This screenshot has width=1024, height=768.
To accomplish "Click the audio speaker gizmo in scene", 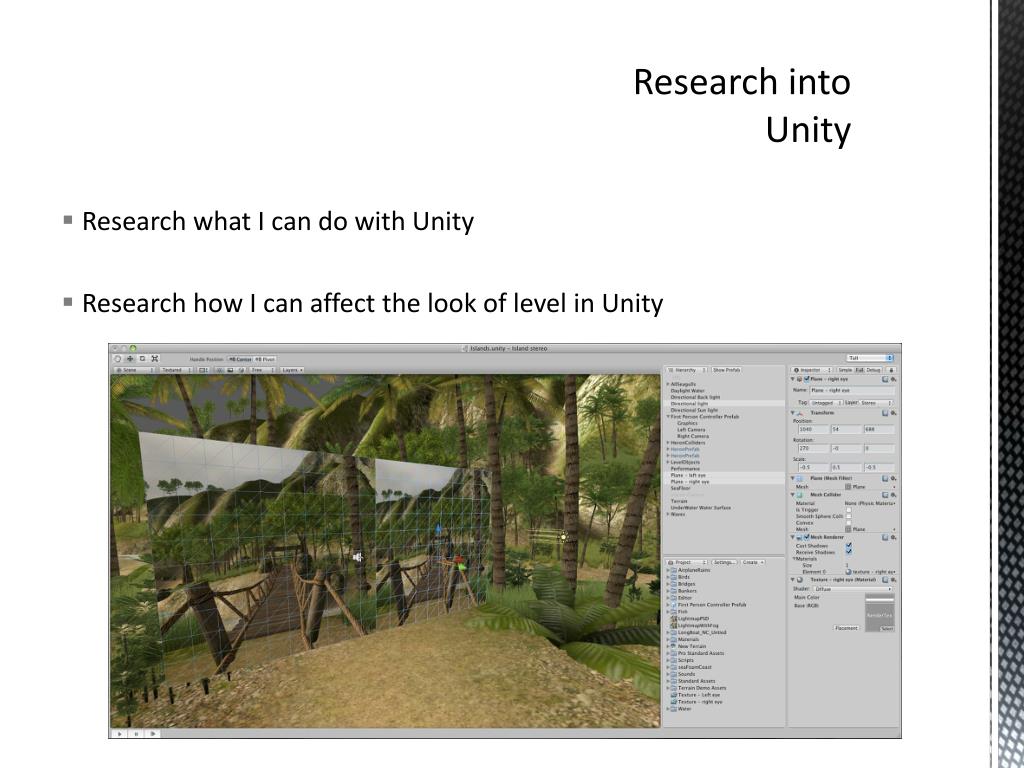I will [x=358, y=557].
